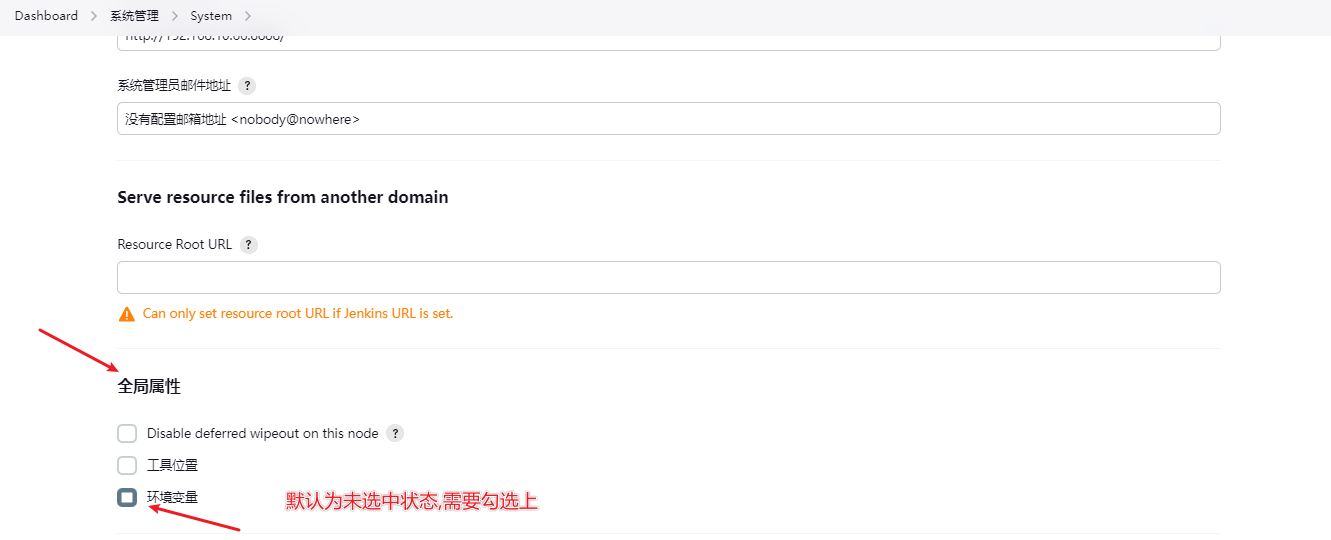This screenshot has height=540, width=1331.
Task: Focus the 系统管理员邮件地址 email input field
Action: (669, 118)
